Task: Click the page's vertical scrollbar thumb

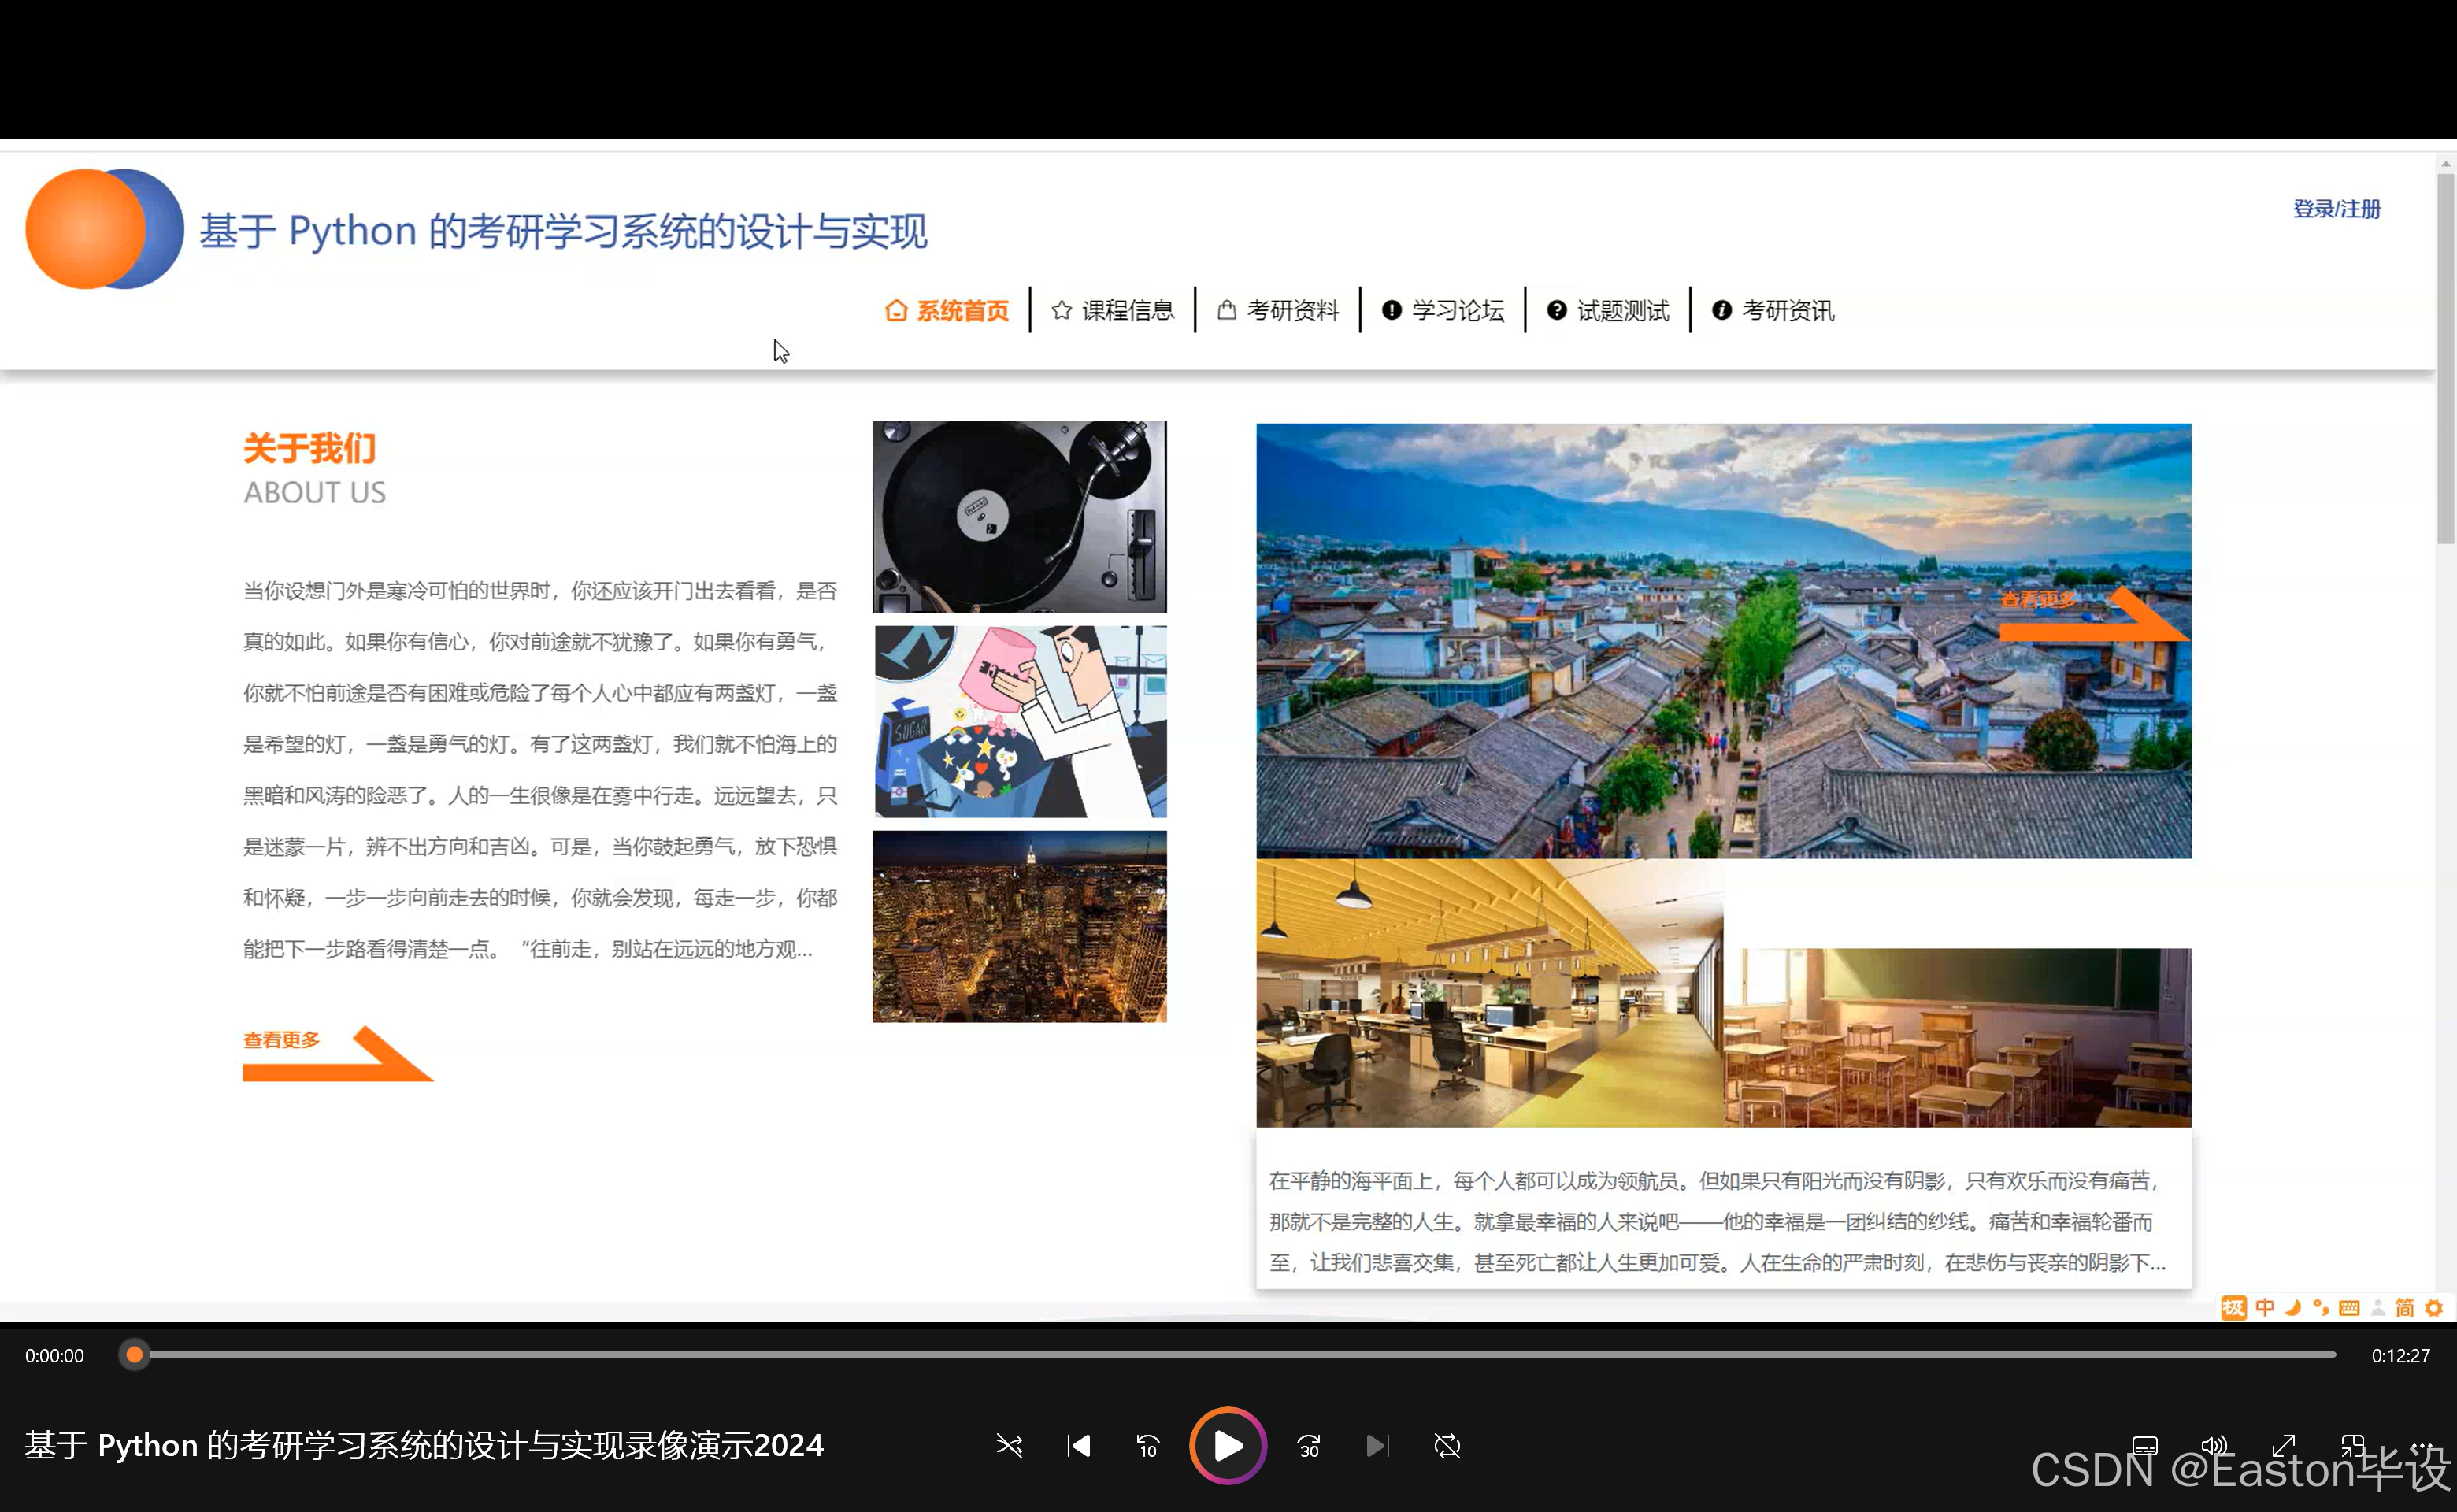Action: tap(2445, 359)
